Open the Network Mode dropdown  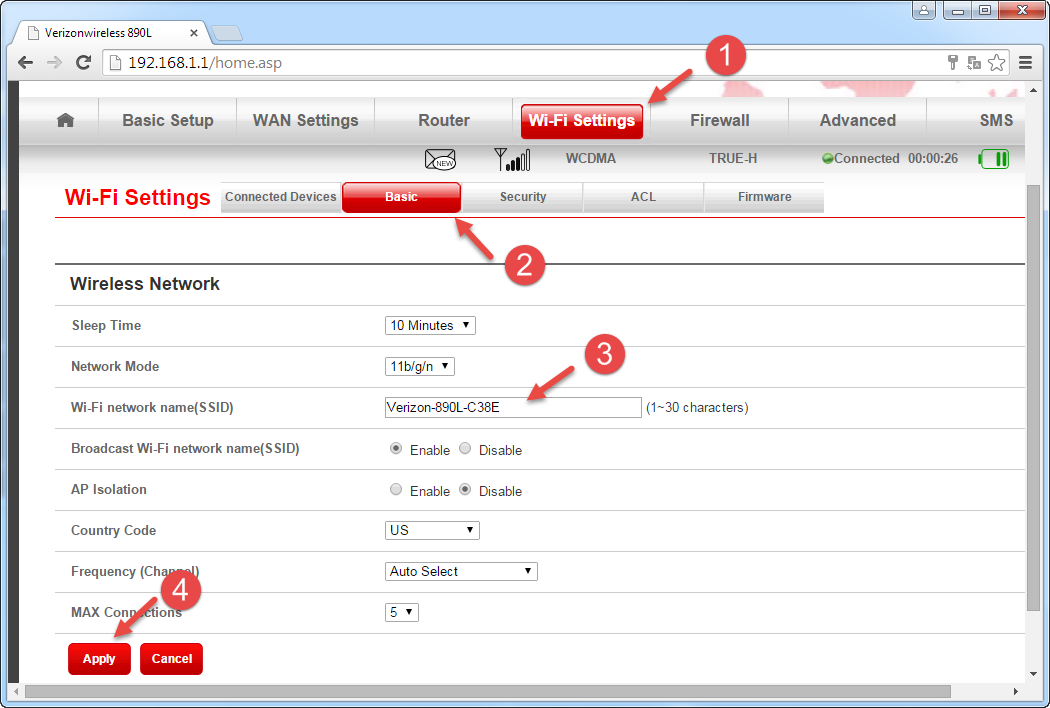(420, 366)
